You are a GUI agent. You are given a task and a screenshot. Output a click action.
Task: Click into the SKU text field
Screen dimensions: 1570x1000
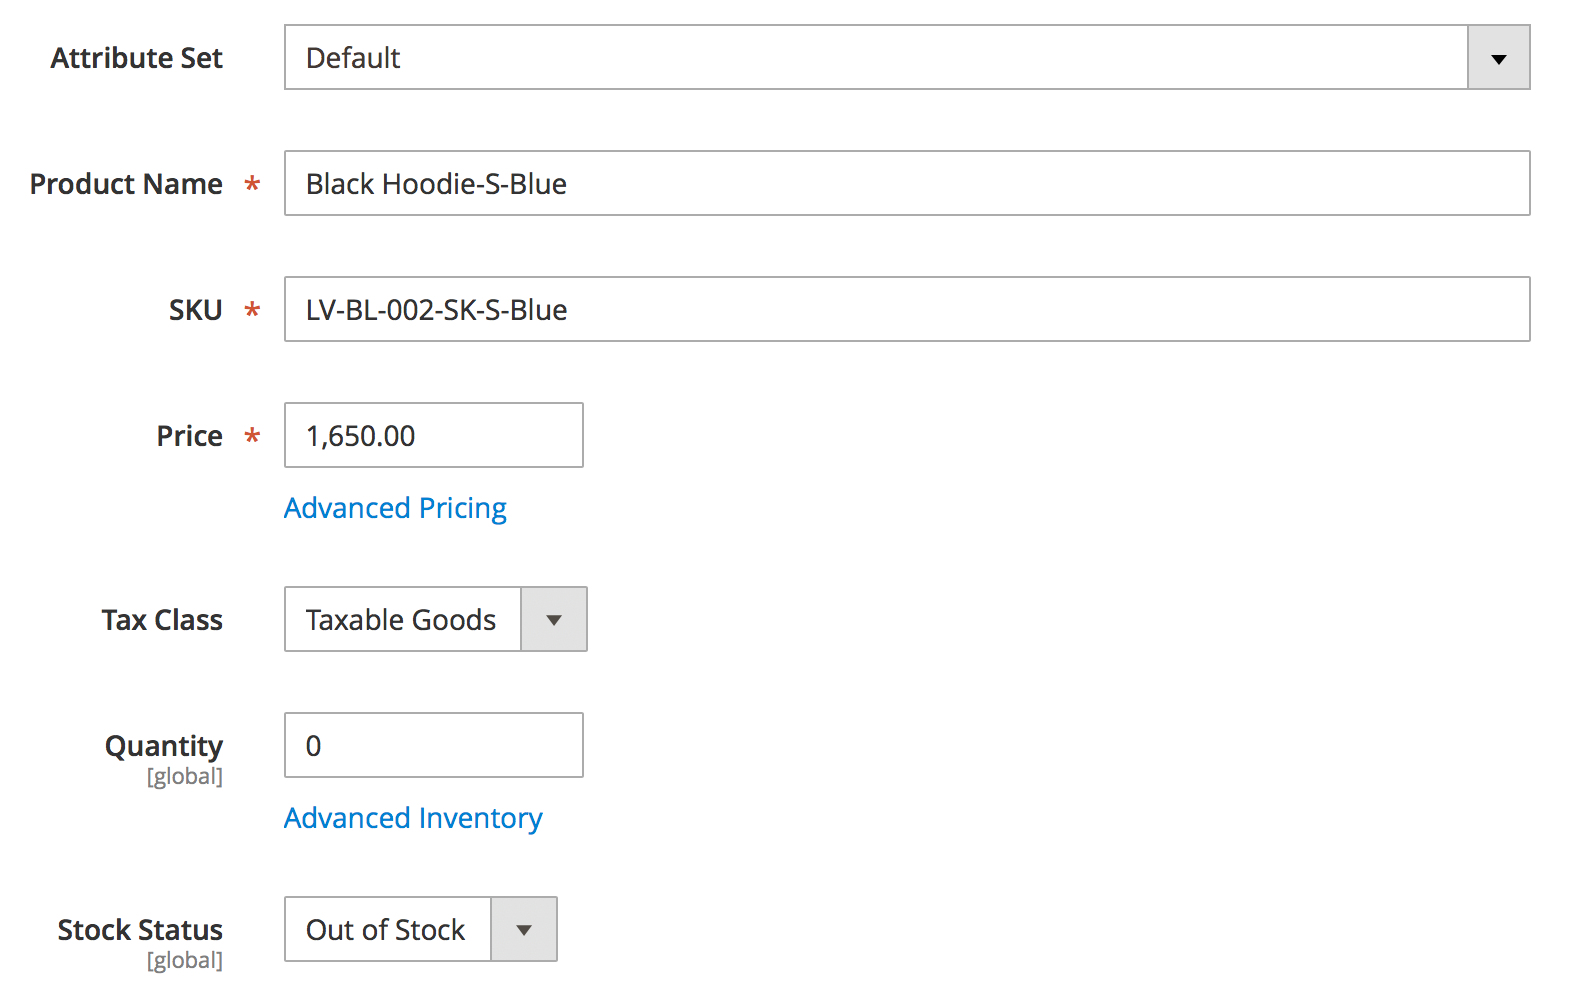pos(906,310)
